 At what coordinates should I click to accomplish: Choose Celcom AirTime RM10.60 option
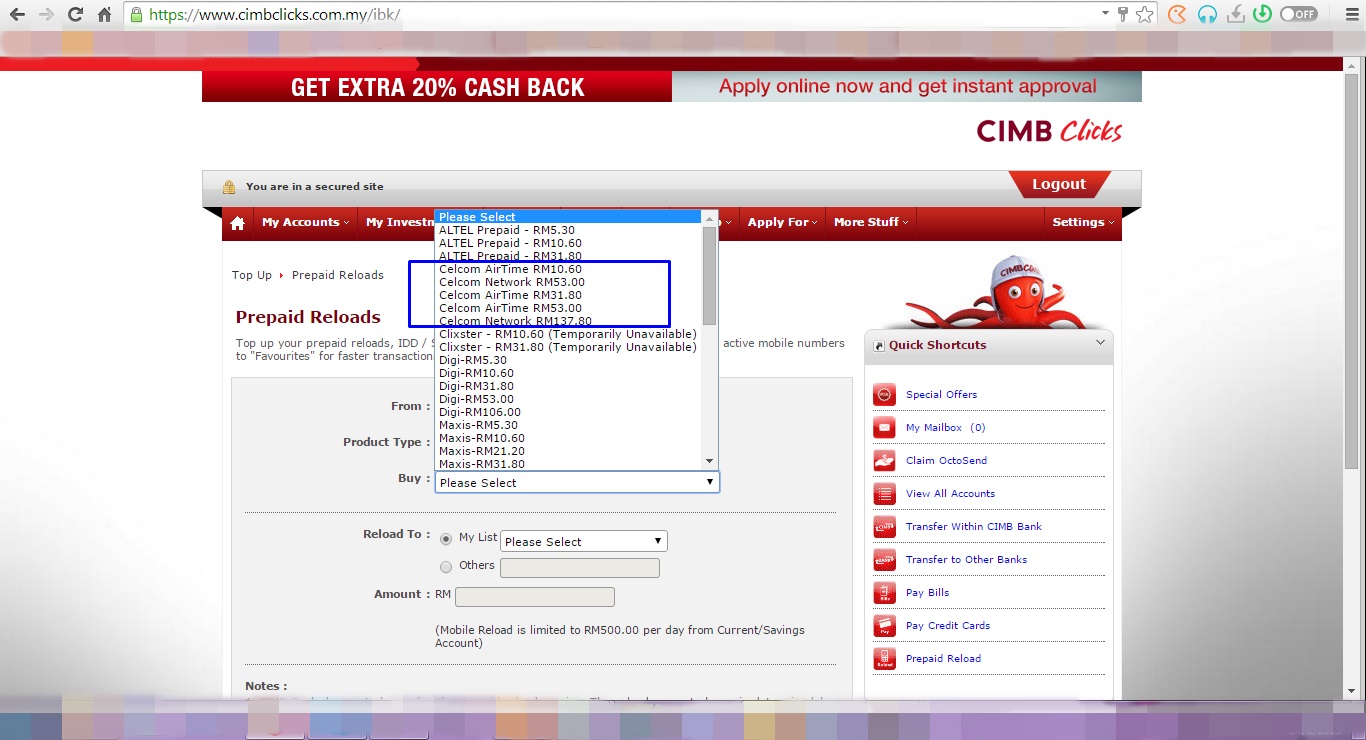569,269
